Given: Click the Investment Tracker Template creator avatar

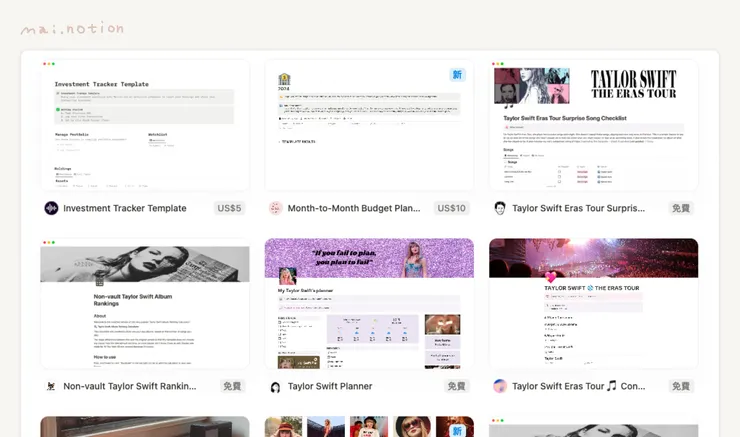Looking at the screenshot, I should click(51, 208).
